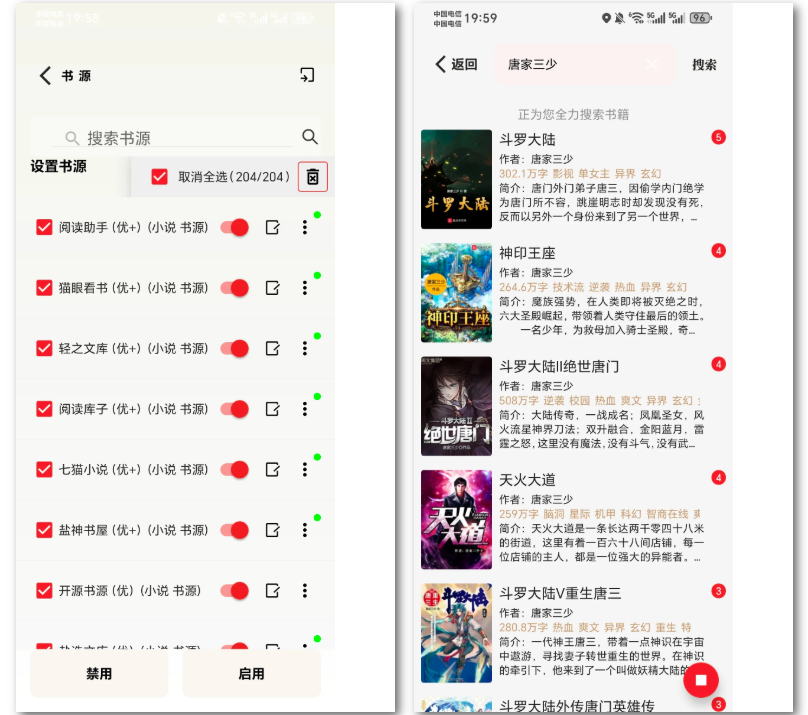Tap the 启用 button

pos(251,673)
